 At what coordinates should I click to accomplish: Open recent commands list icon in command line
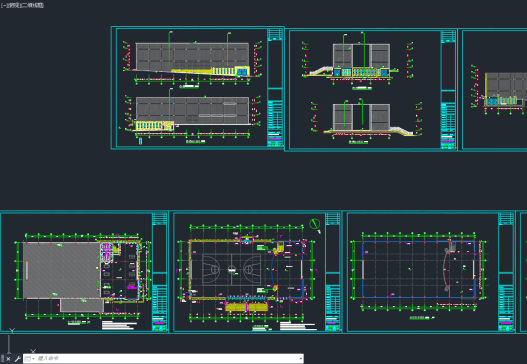click(x=29, y=359)
